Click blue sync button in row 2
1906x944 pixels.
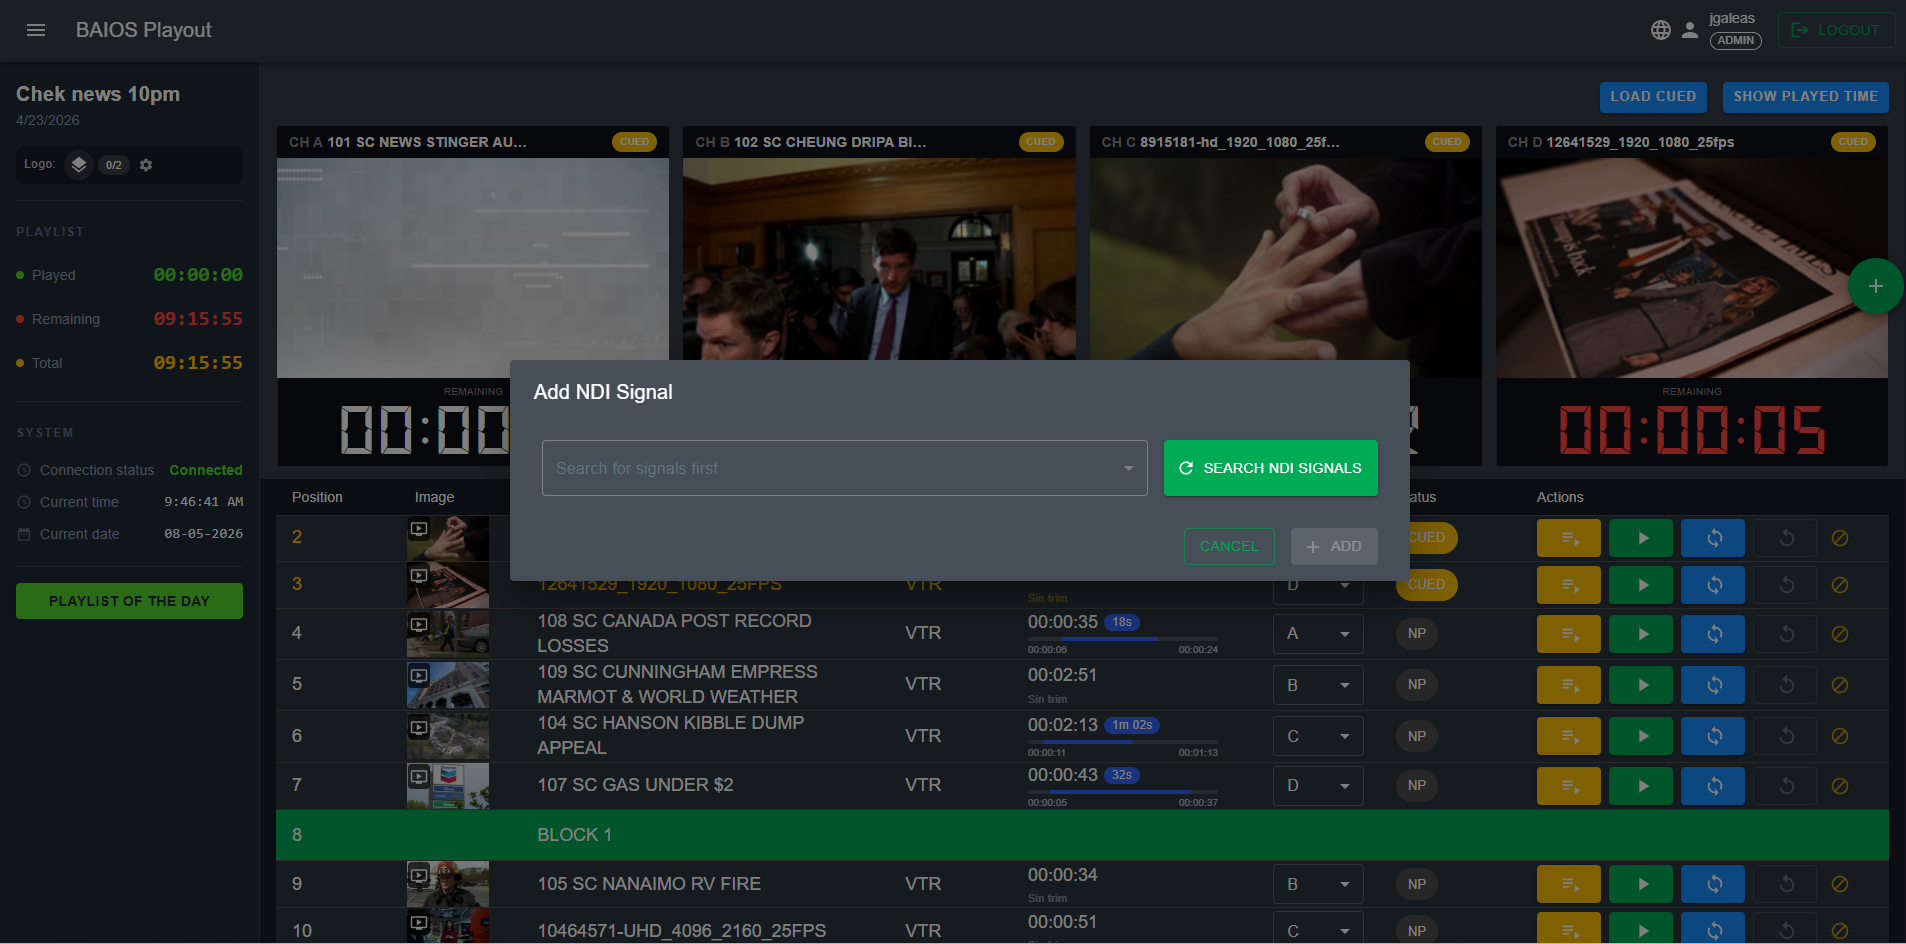tap(1713, 538)
